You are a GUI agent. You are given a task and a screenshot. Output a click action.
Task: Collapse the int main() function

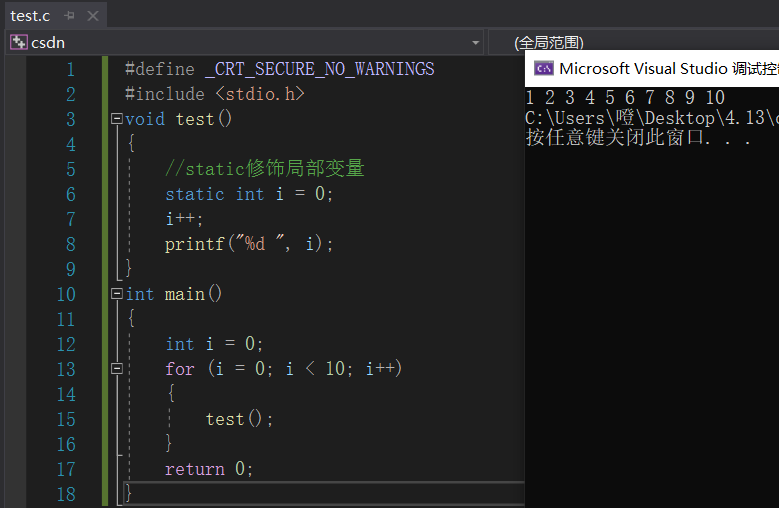(117, 293)
